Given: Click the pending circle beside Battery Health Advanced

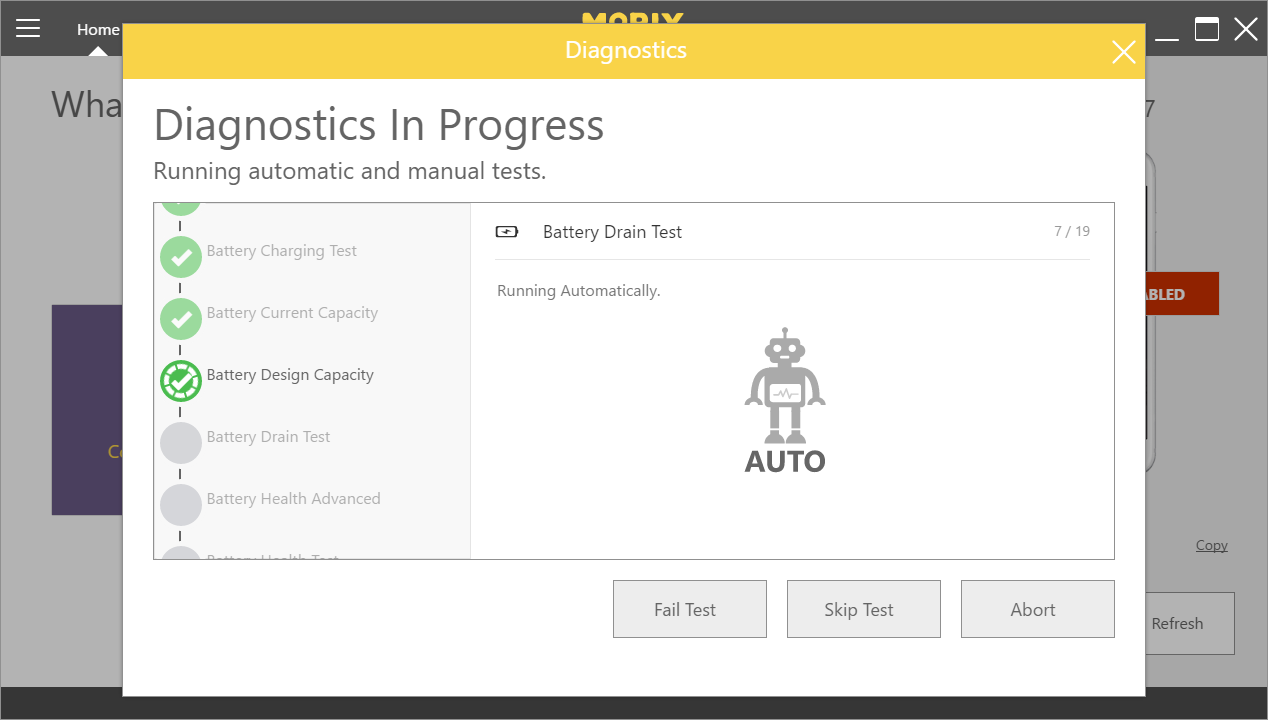Looking at the screenshot, I should (181, 505).
